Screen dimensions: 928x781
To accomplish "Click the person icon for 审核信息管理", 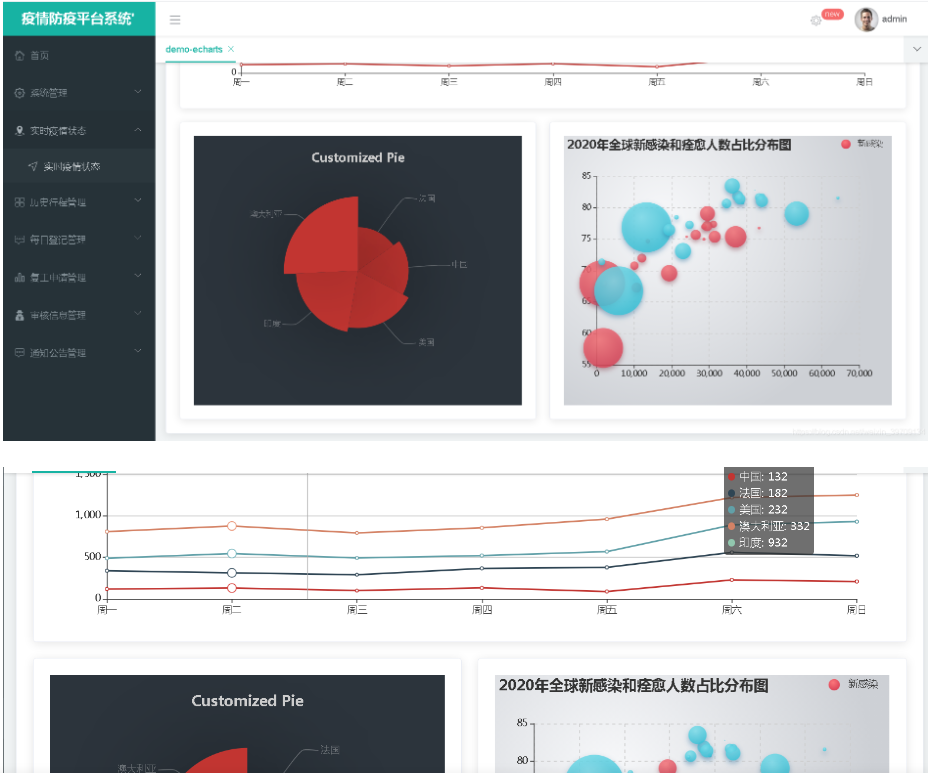I will point(20,315).
